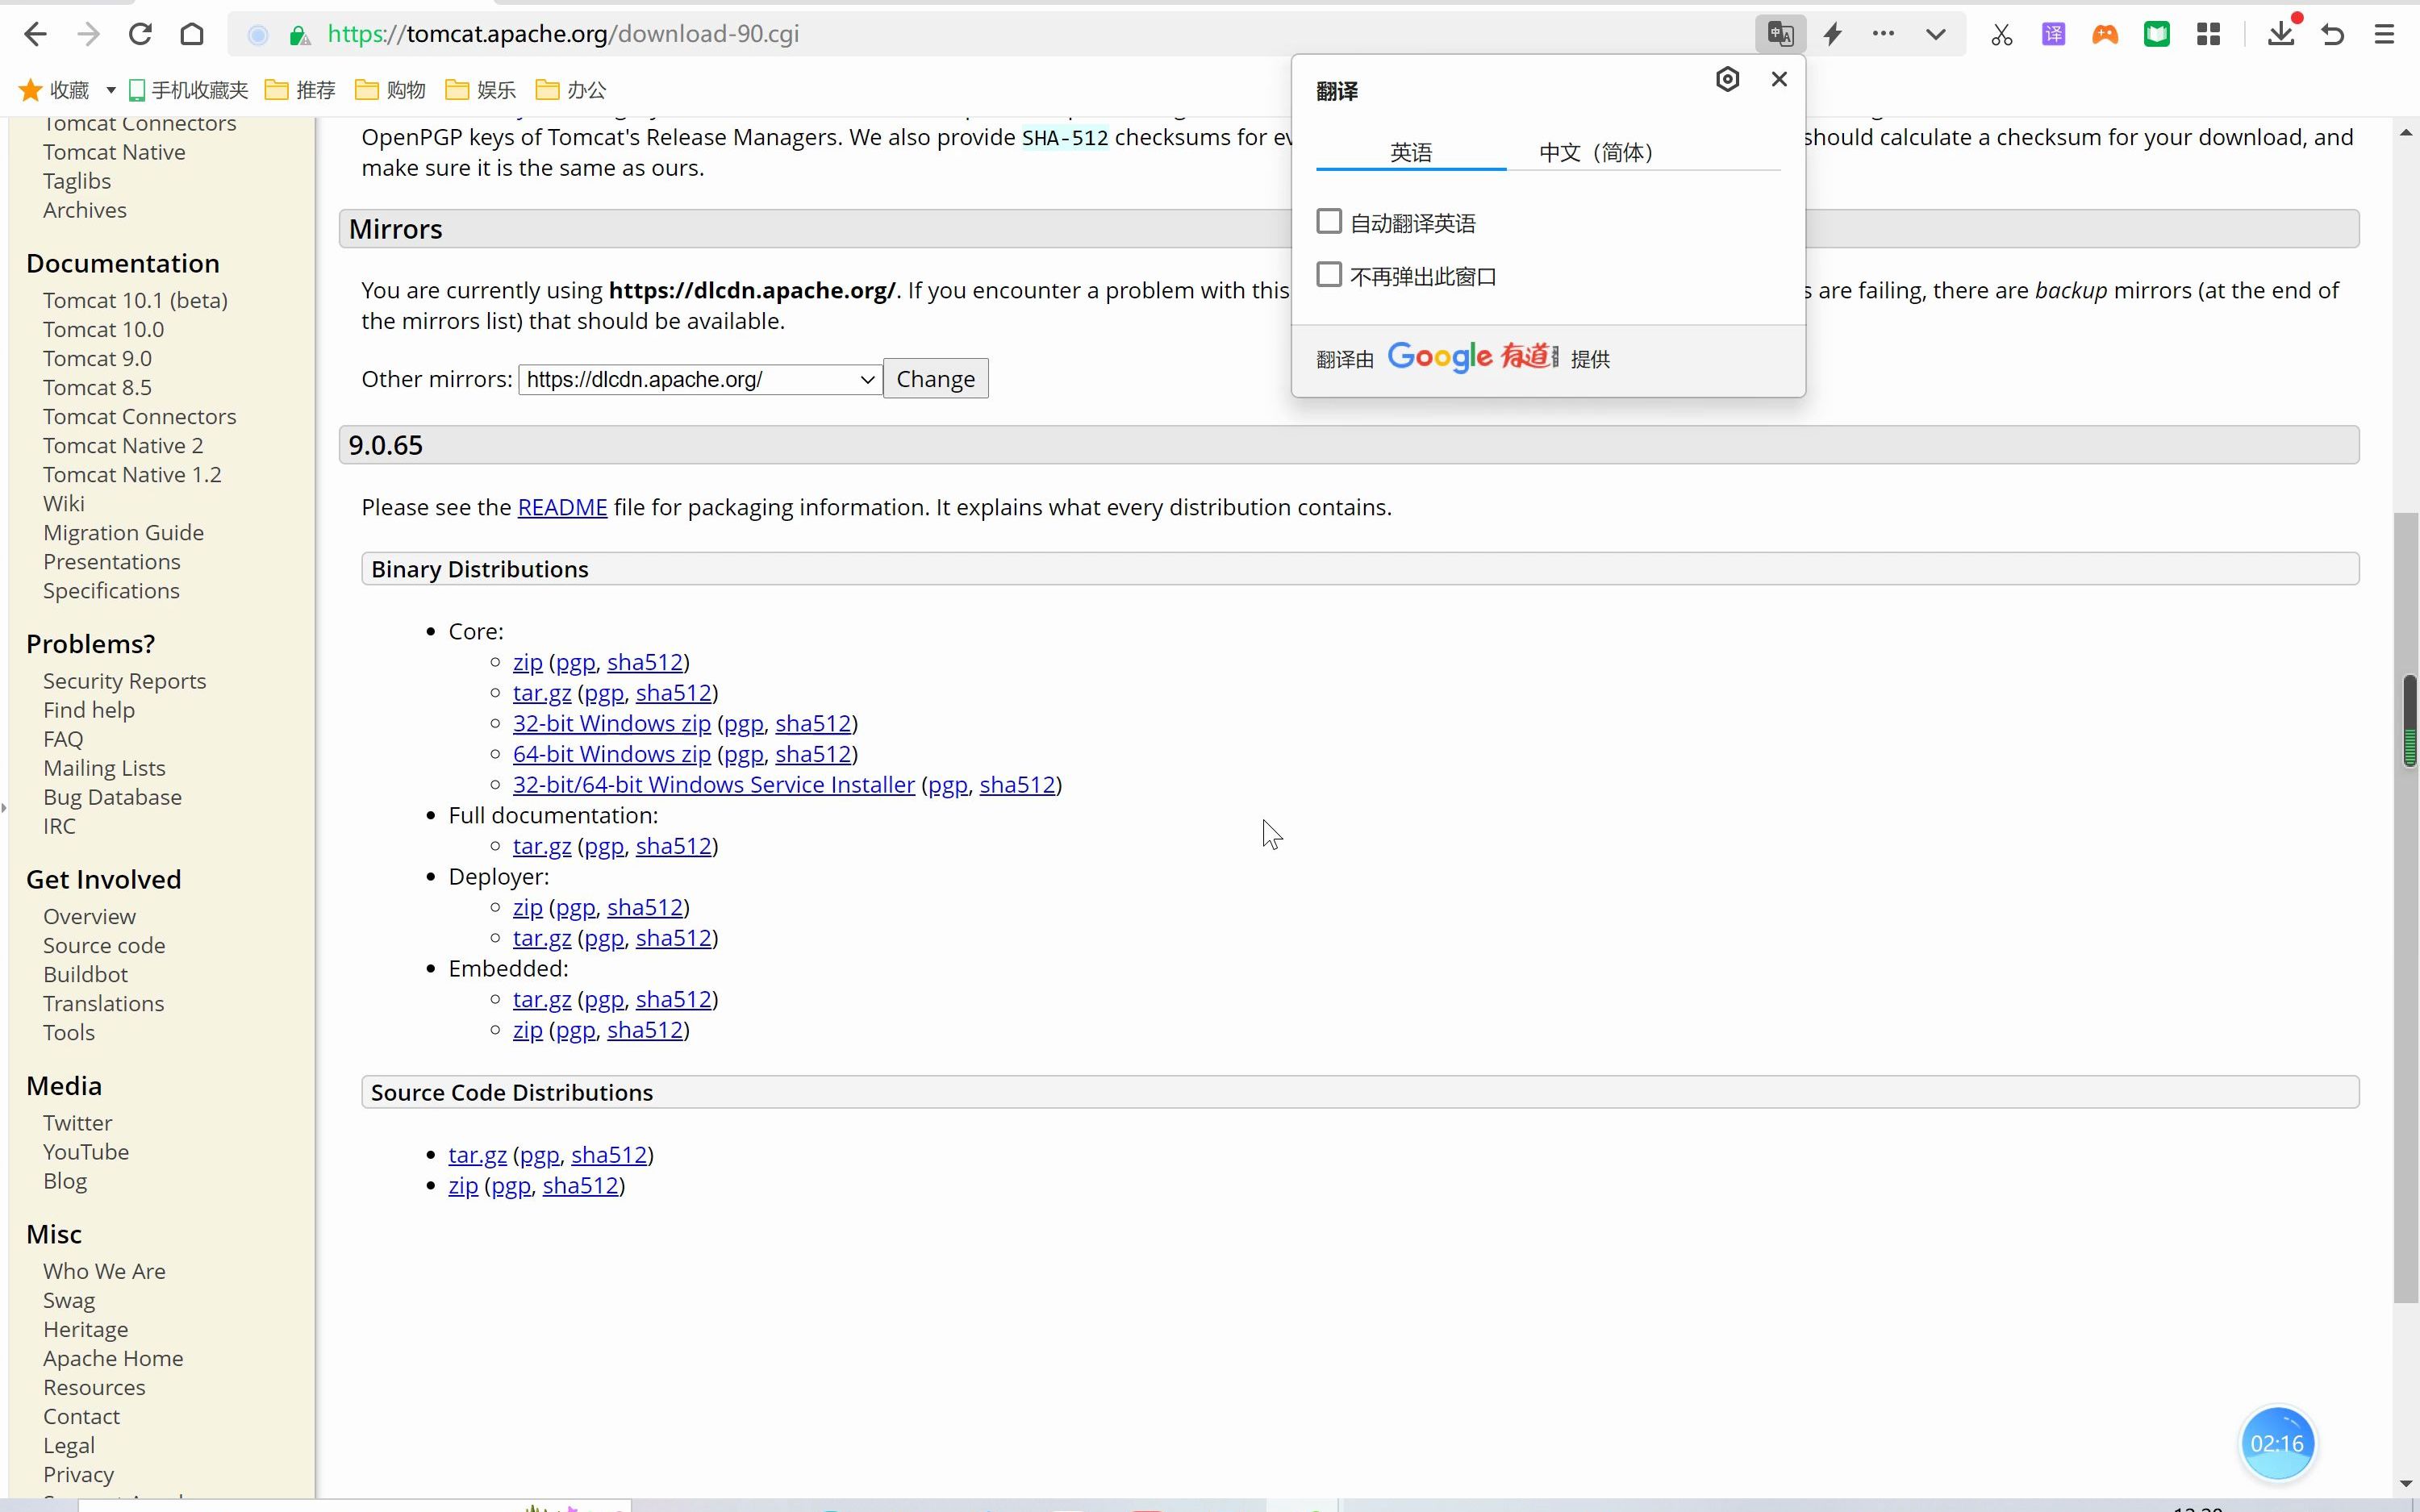The image size is (2420, 1512).
Task: Click the purple translate extension icon
Action: point(2053,35)
